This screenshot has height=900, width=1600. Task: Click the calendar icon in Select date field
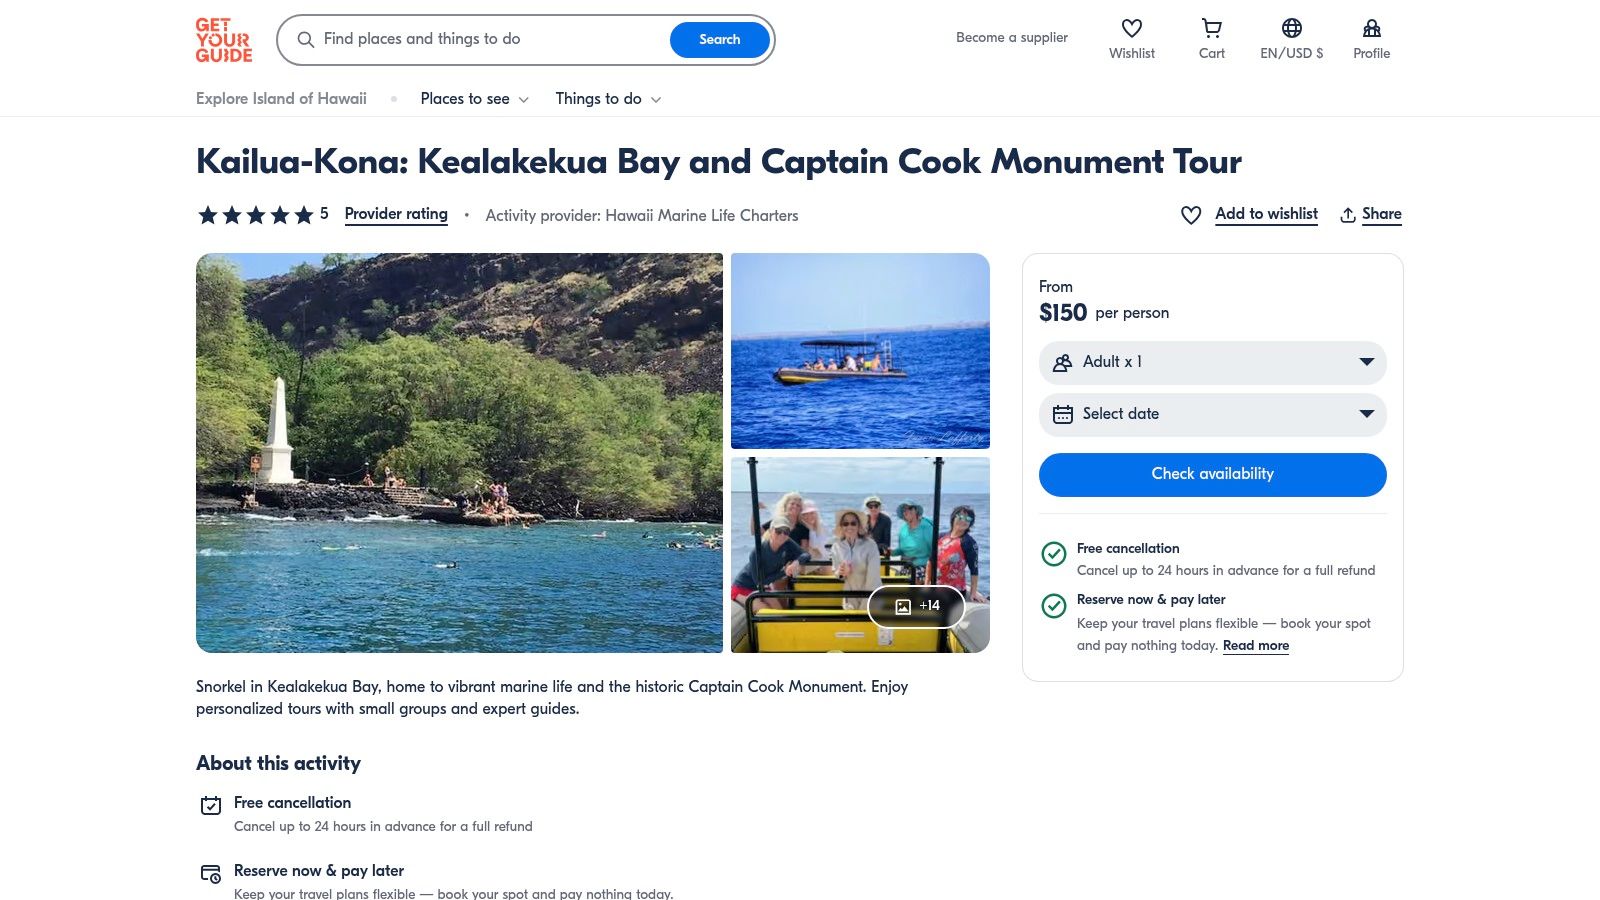pyautogui.click(x=1062, y=413)
